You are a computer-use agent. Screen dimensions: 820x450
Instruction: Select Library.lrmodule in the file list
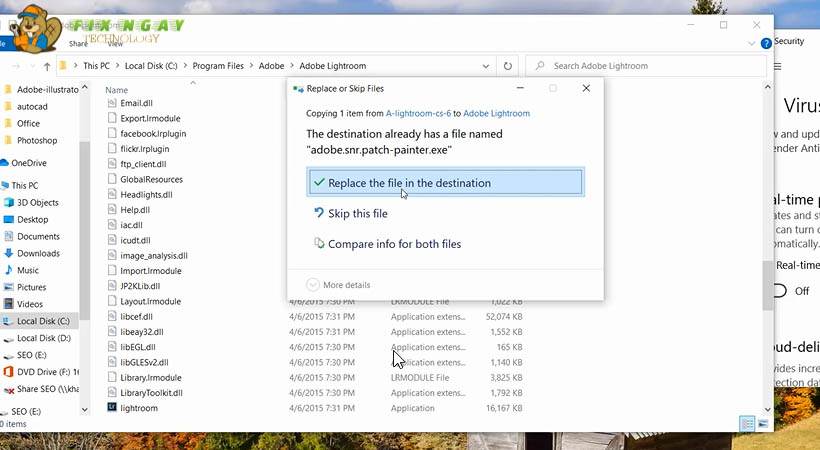tap(151, 377)
